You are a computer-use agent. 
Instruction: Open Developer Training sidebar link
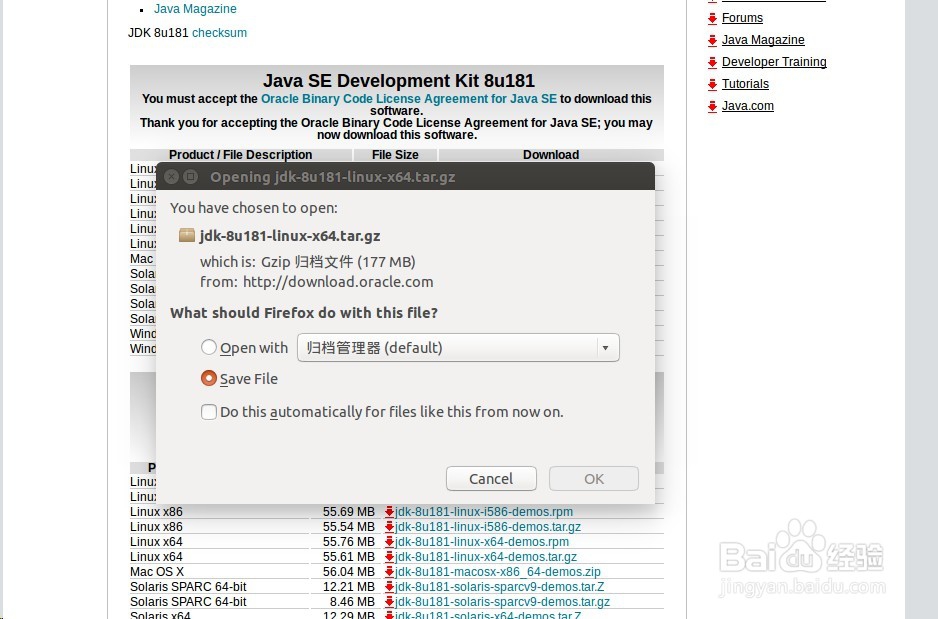pos(774,62)
